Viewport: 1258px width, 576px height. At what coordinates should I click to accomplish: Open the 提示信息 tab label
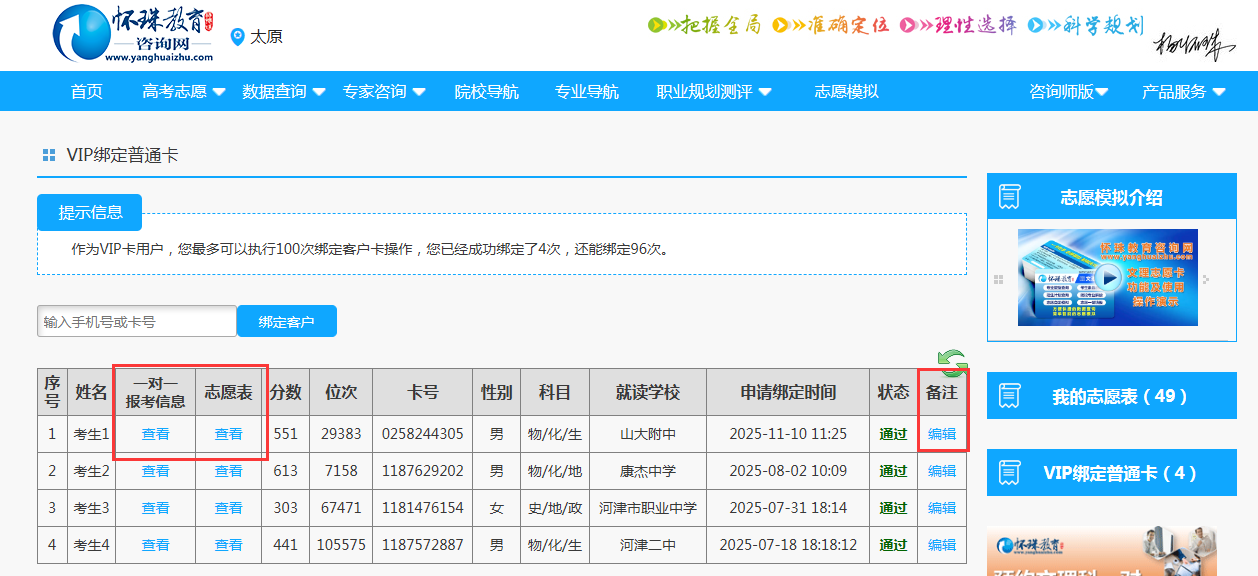[90, 212]
